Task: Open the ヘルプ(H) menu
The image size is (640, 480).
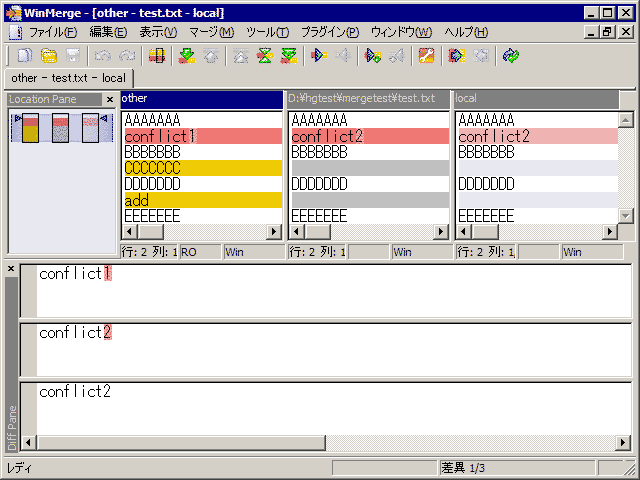Action: [x=466, y=32]
